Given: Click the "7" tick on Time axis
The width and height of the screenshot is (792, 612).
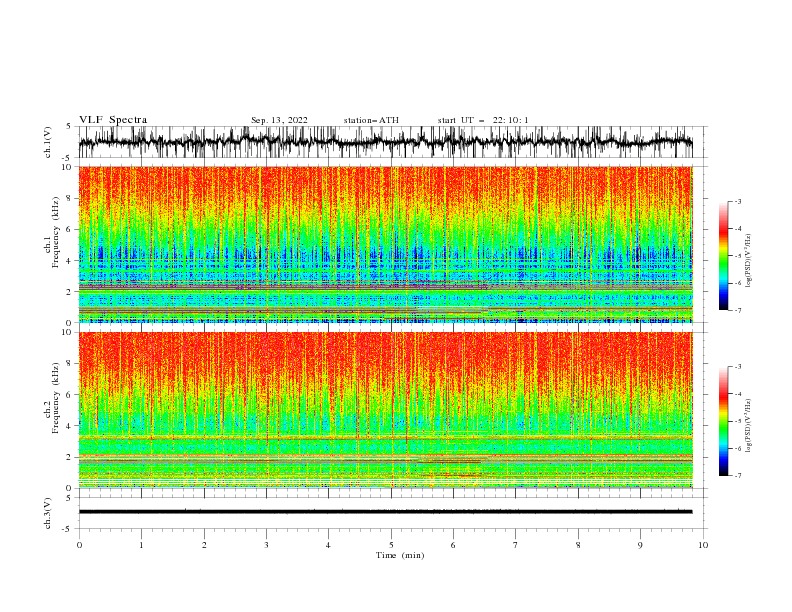Looking at the screenshot, I should point(516,545).
